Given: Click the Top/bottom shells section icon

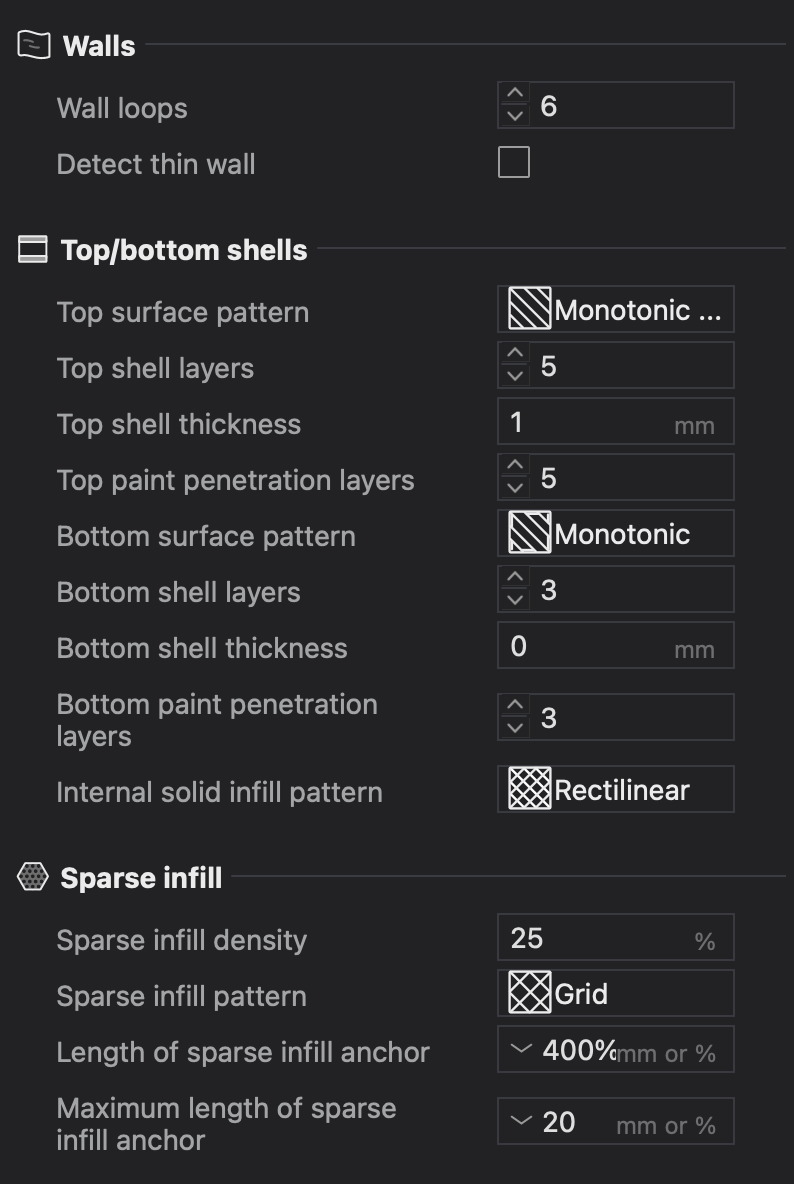Looking at the screenshot, I should pyautogui.click(x=32, y=249).
